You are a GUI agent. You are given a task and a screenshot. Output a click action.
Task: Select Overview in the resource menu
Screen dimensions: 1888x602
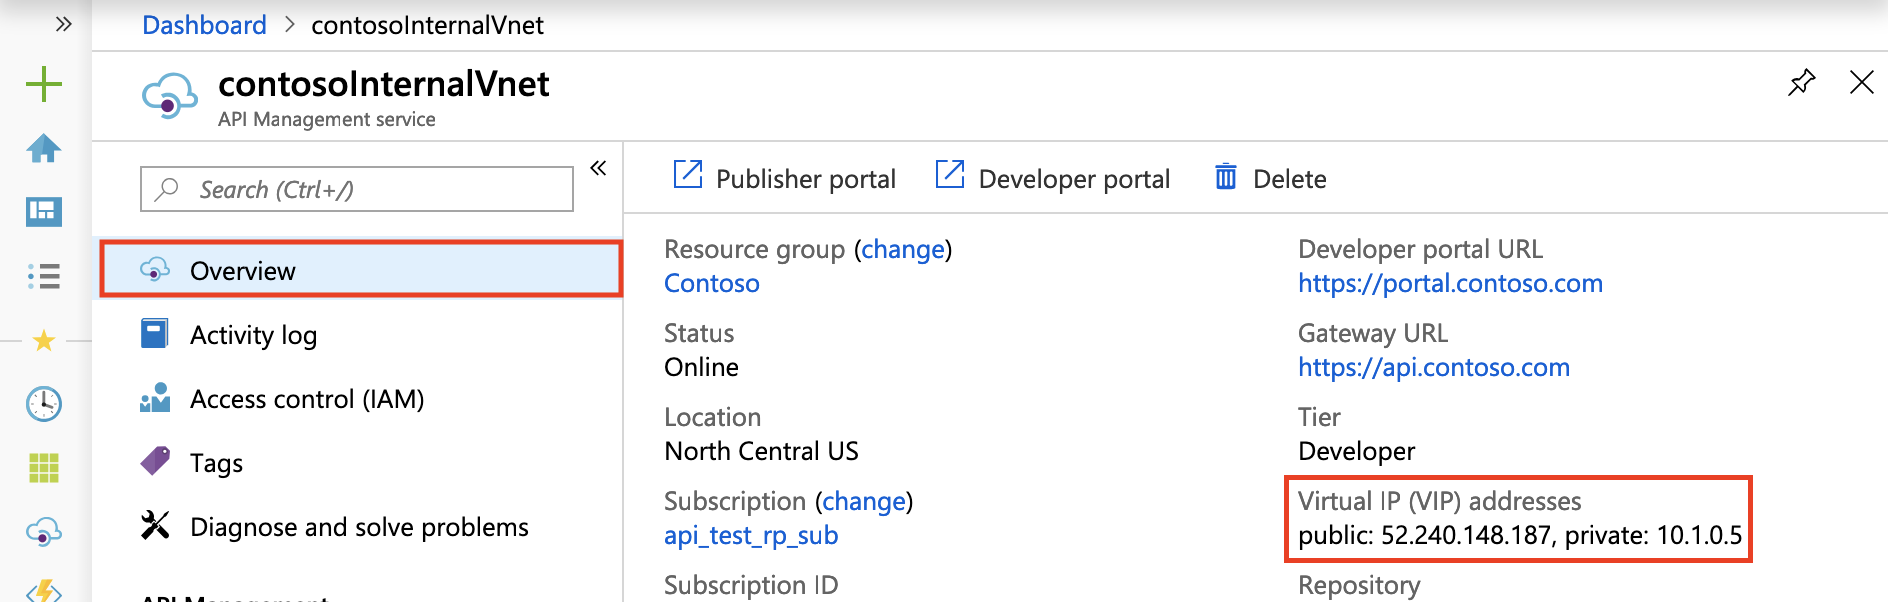[361, 270]
